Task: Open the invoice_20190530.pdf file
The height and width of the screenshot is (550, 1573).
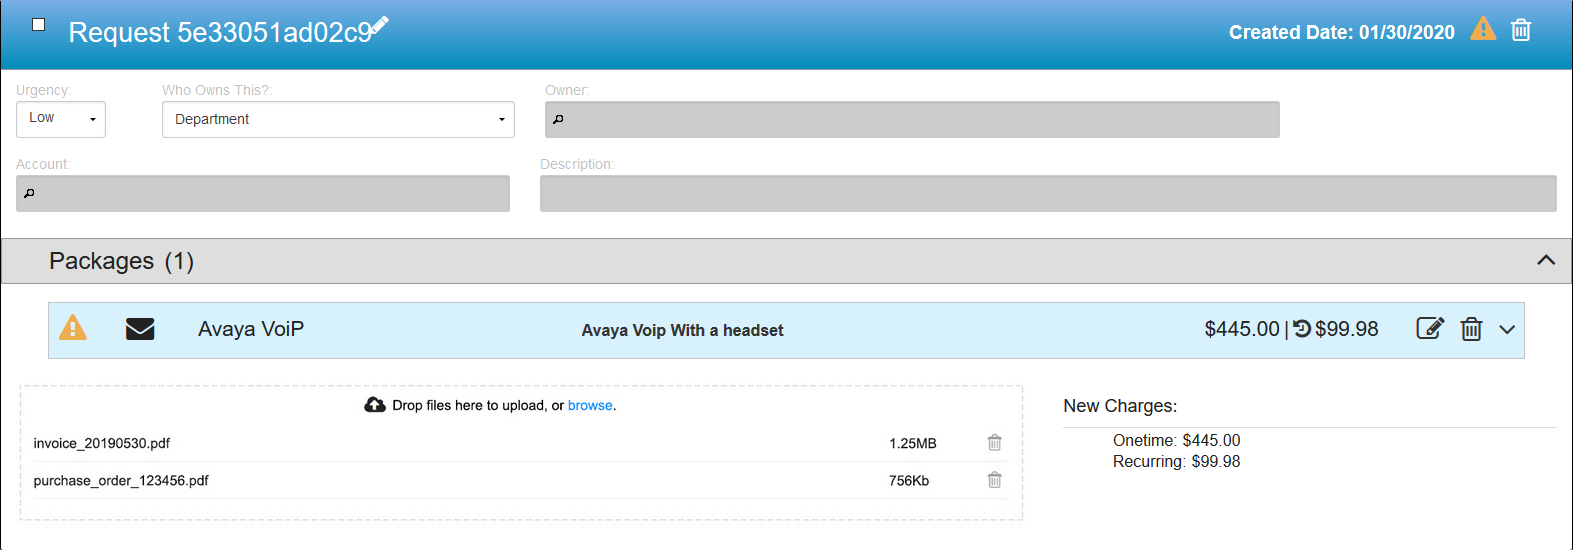Action: (102, 444)
